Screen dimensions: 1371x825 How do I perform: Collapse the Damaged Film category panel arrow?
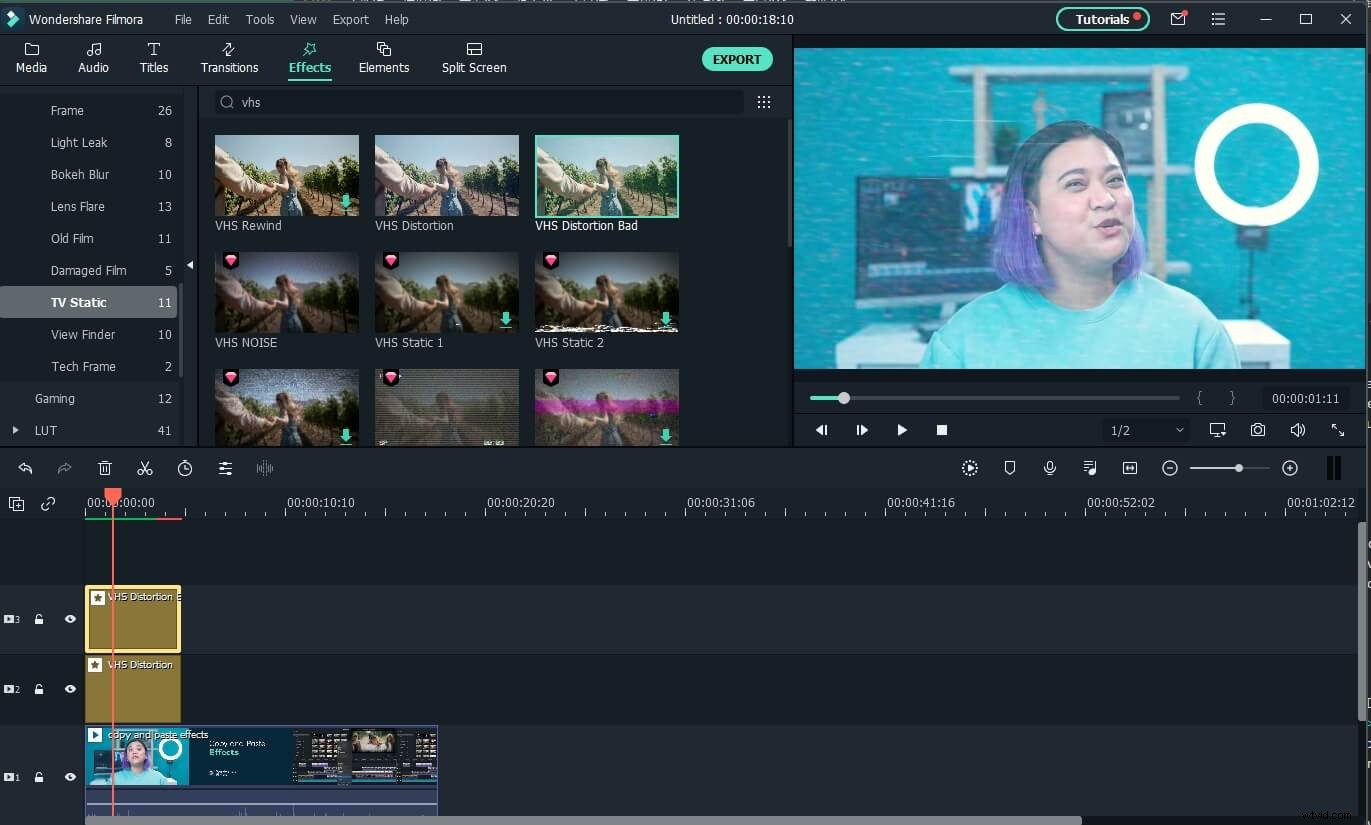[189, 266]
